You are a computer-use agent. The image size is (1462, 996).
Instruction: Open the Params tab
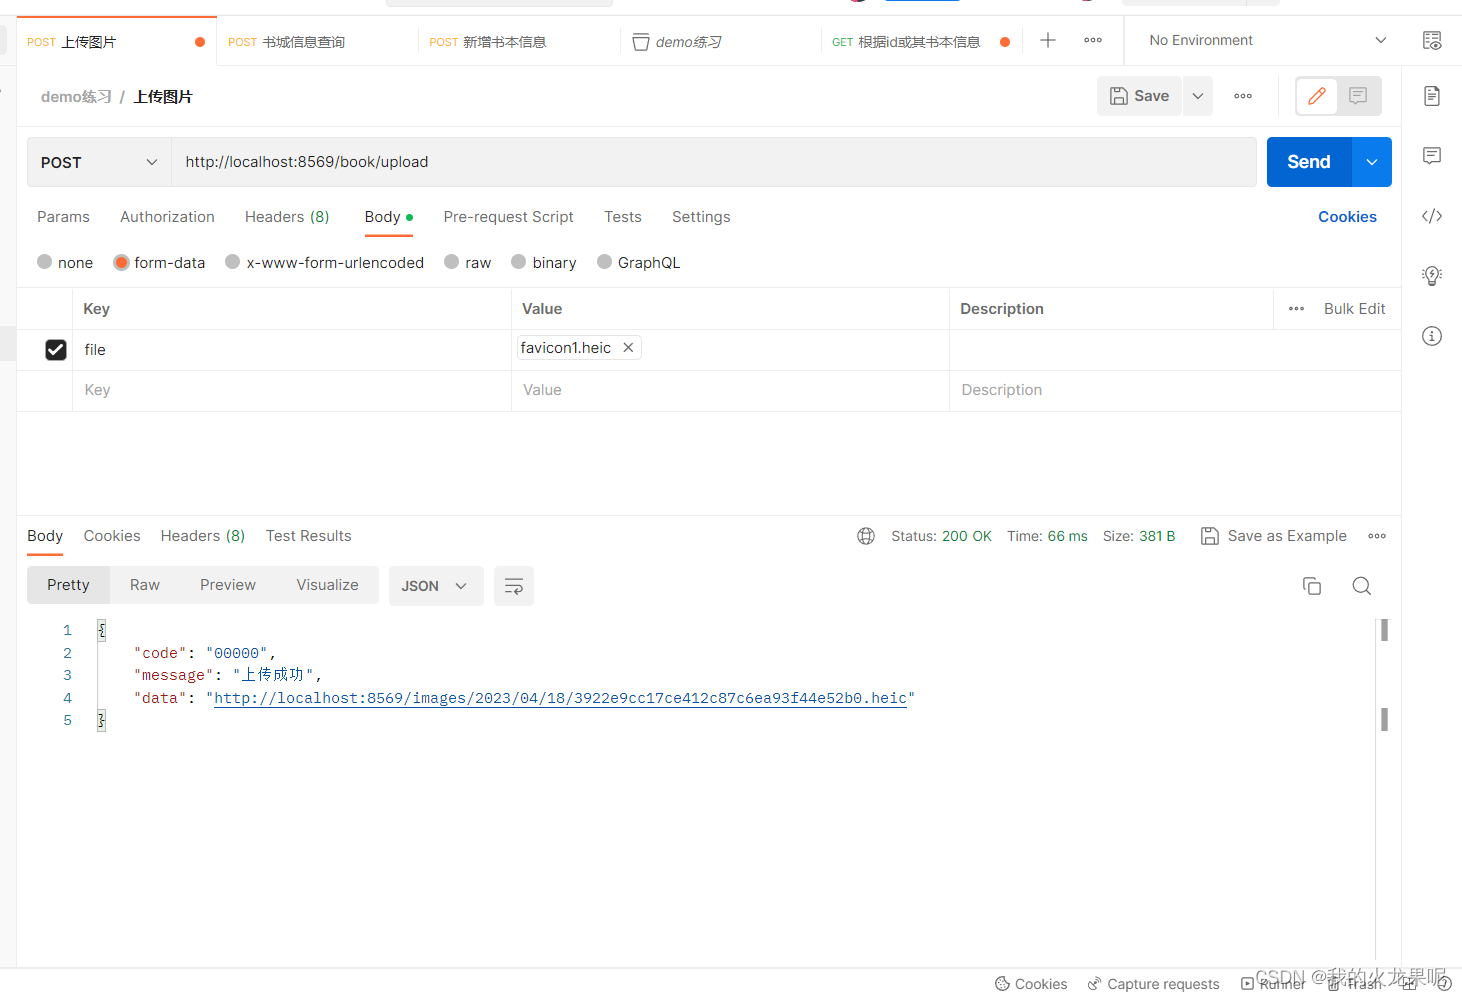coord(63,217)
